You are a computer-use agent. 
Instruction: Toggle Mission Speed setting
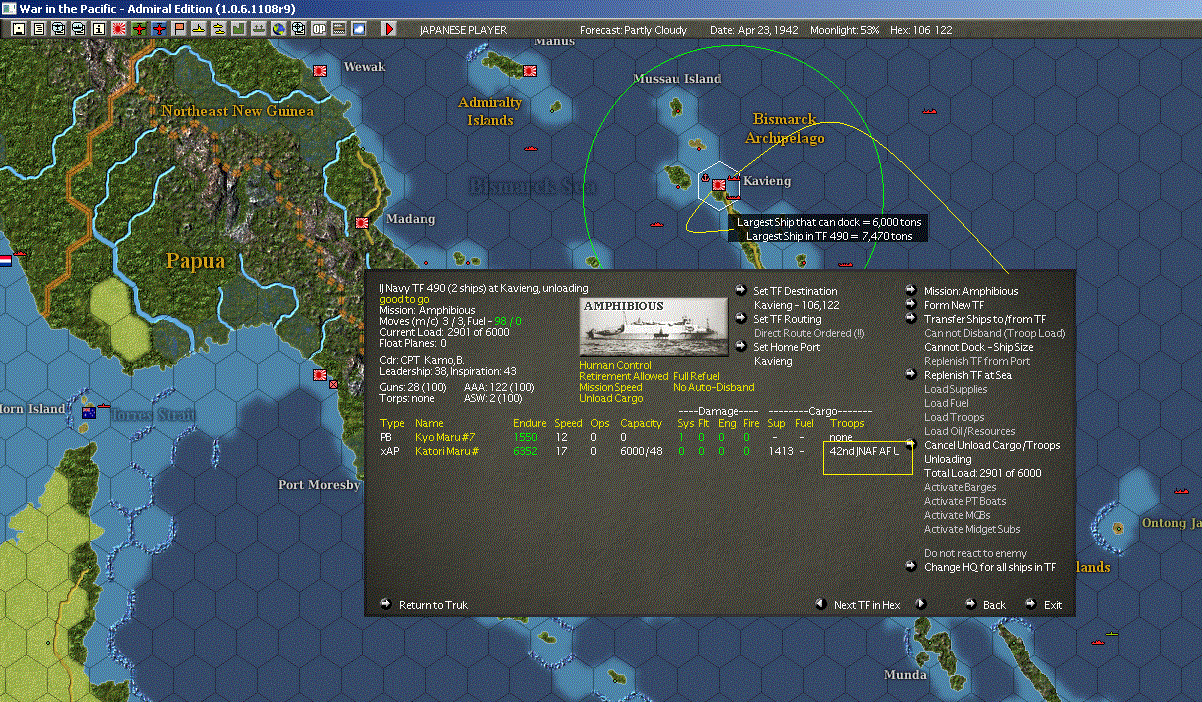coord(610,387)
